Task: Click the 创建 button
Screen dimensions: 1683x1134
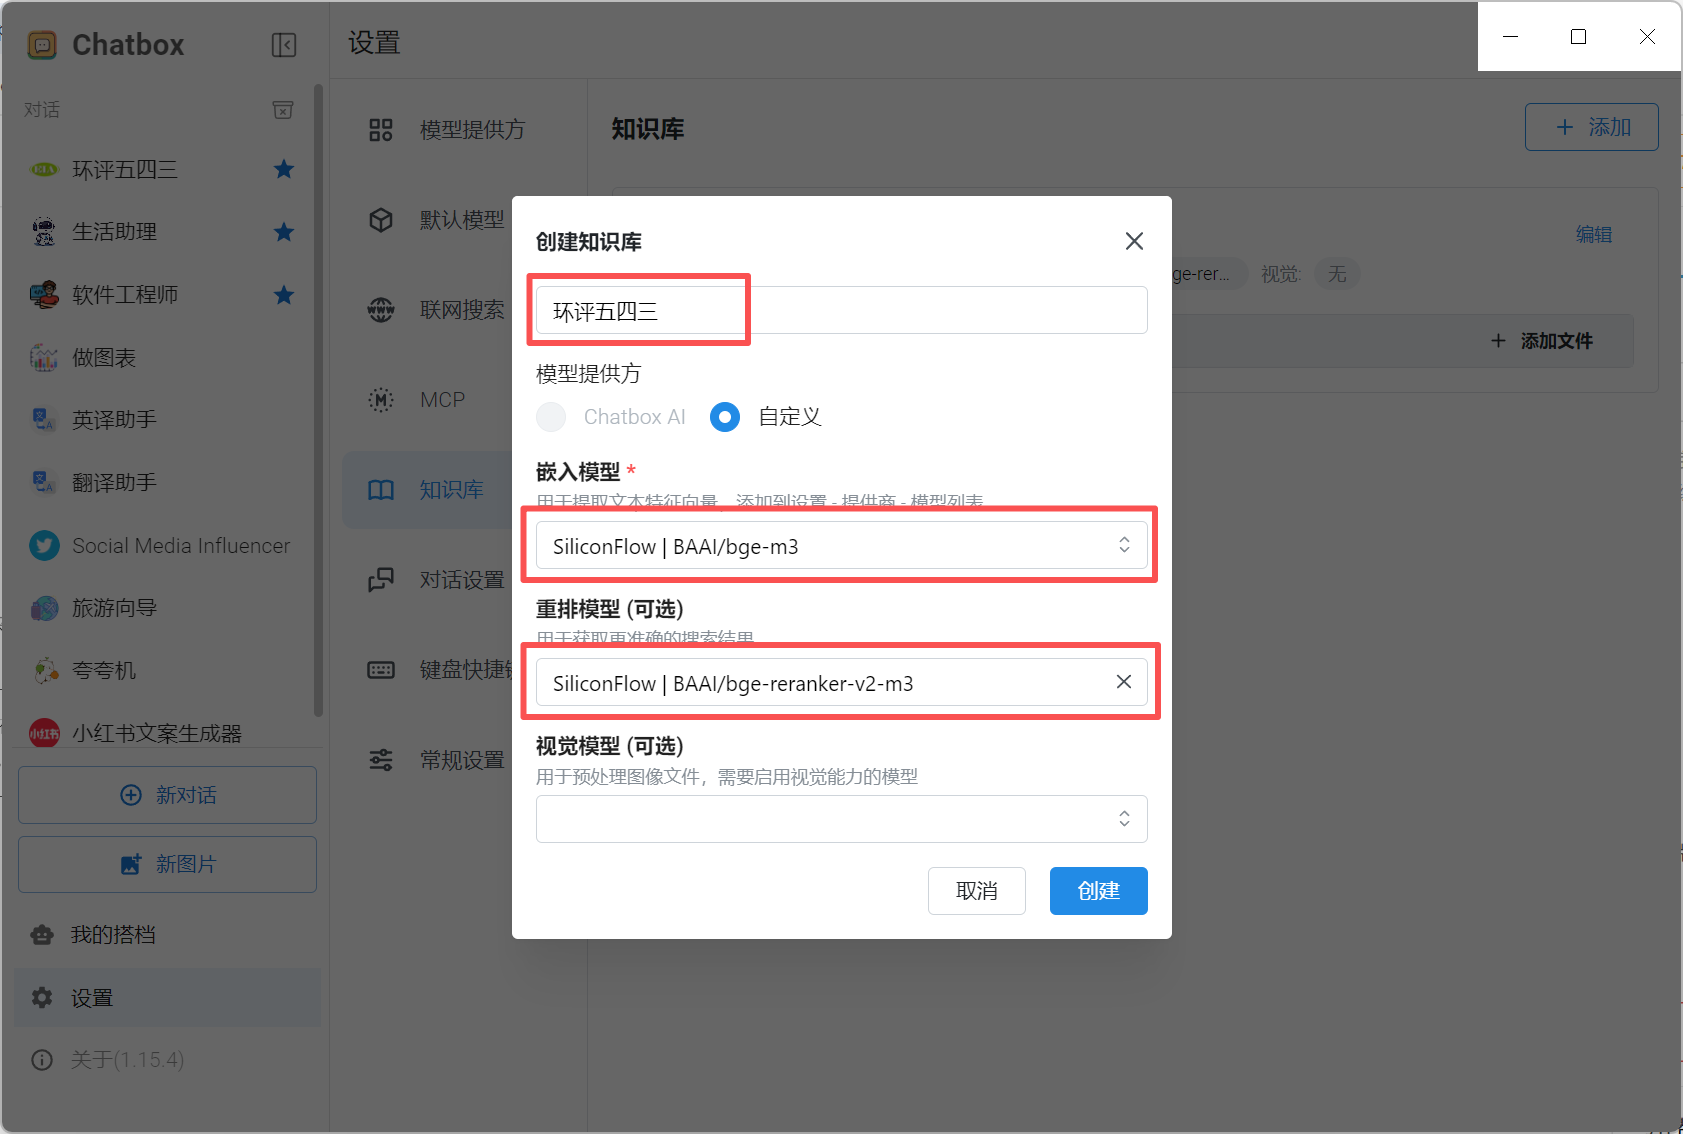Action: (1098, 891)
